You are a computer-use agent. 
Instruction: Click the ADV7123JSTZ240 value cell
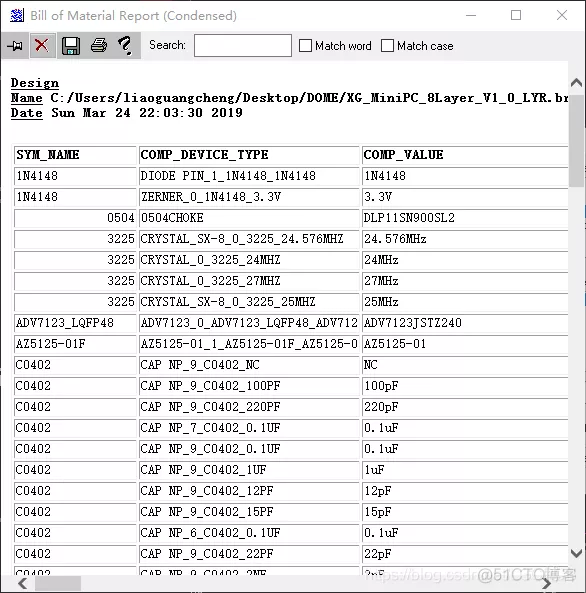465,323
